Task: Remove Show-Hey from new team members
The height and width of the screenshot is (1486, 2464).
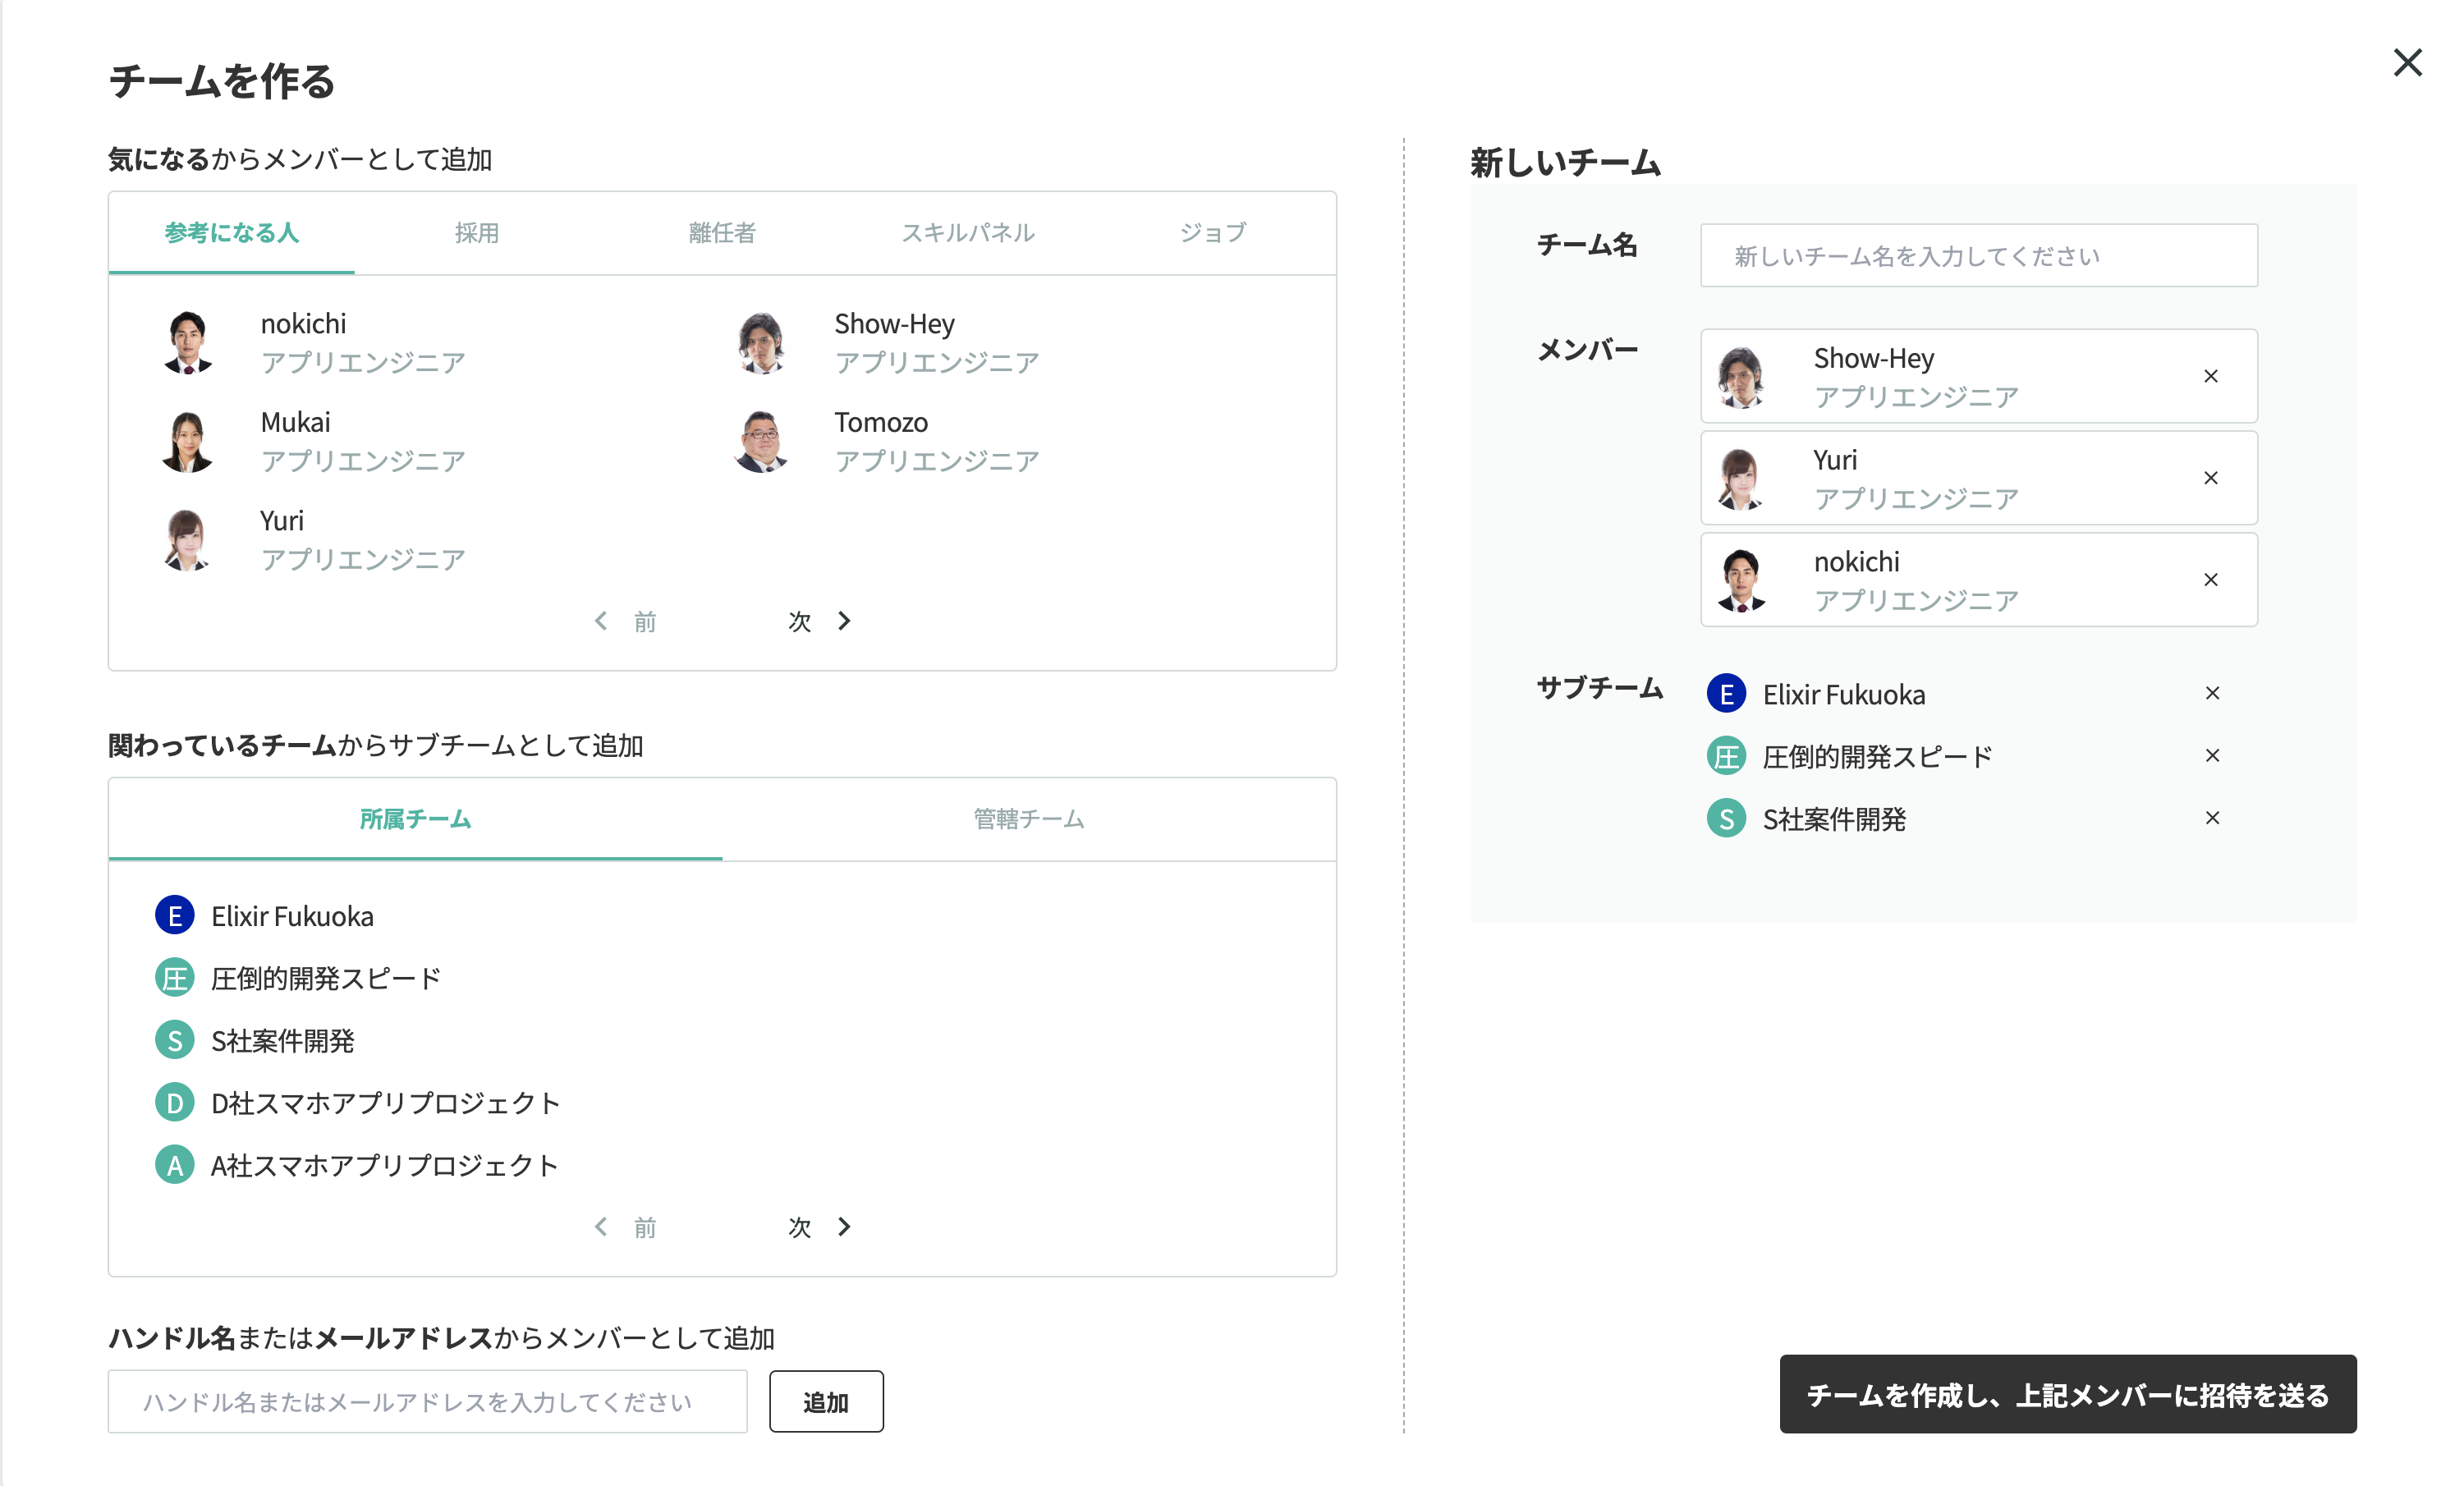Action: [2210, 376]
